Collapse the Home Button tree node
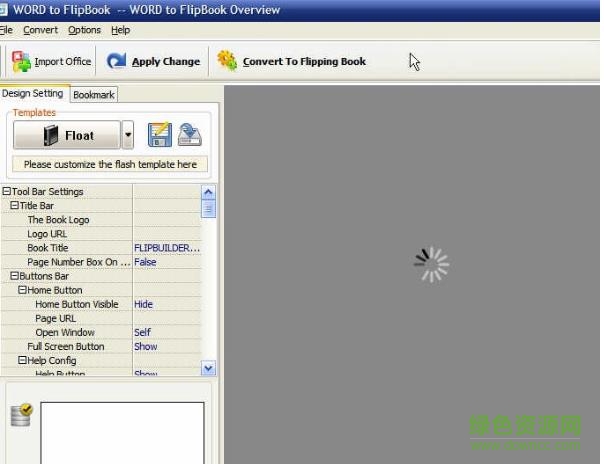604x464 pixels. pyautogui.click(x=22, y=290)
